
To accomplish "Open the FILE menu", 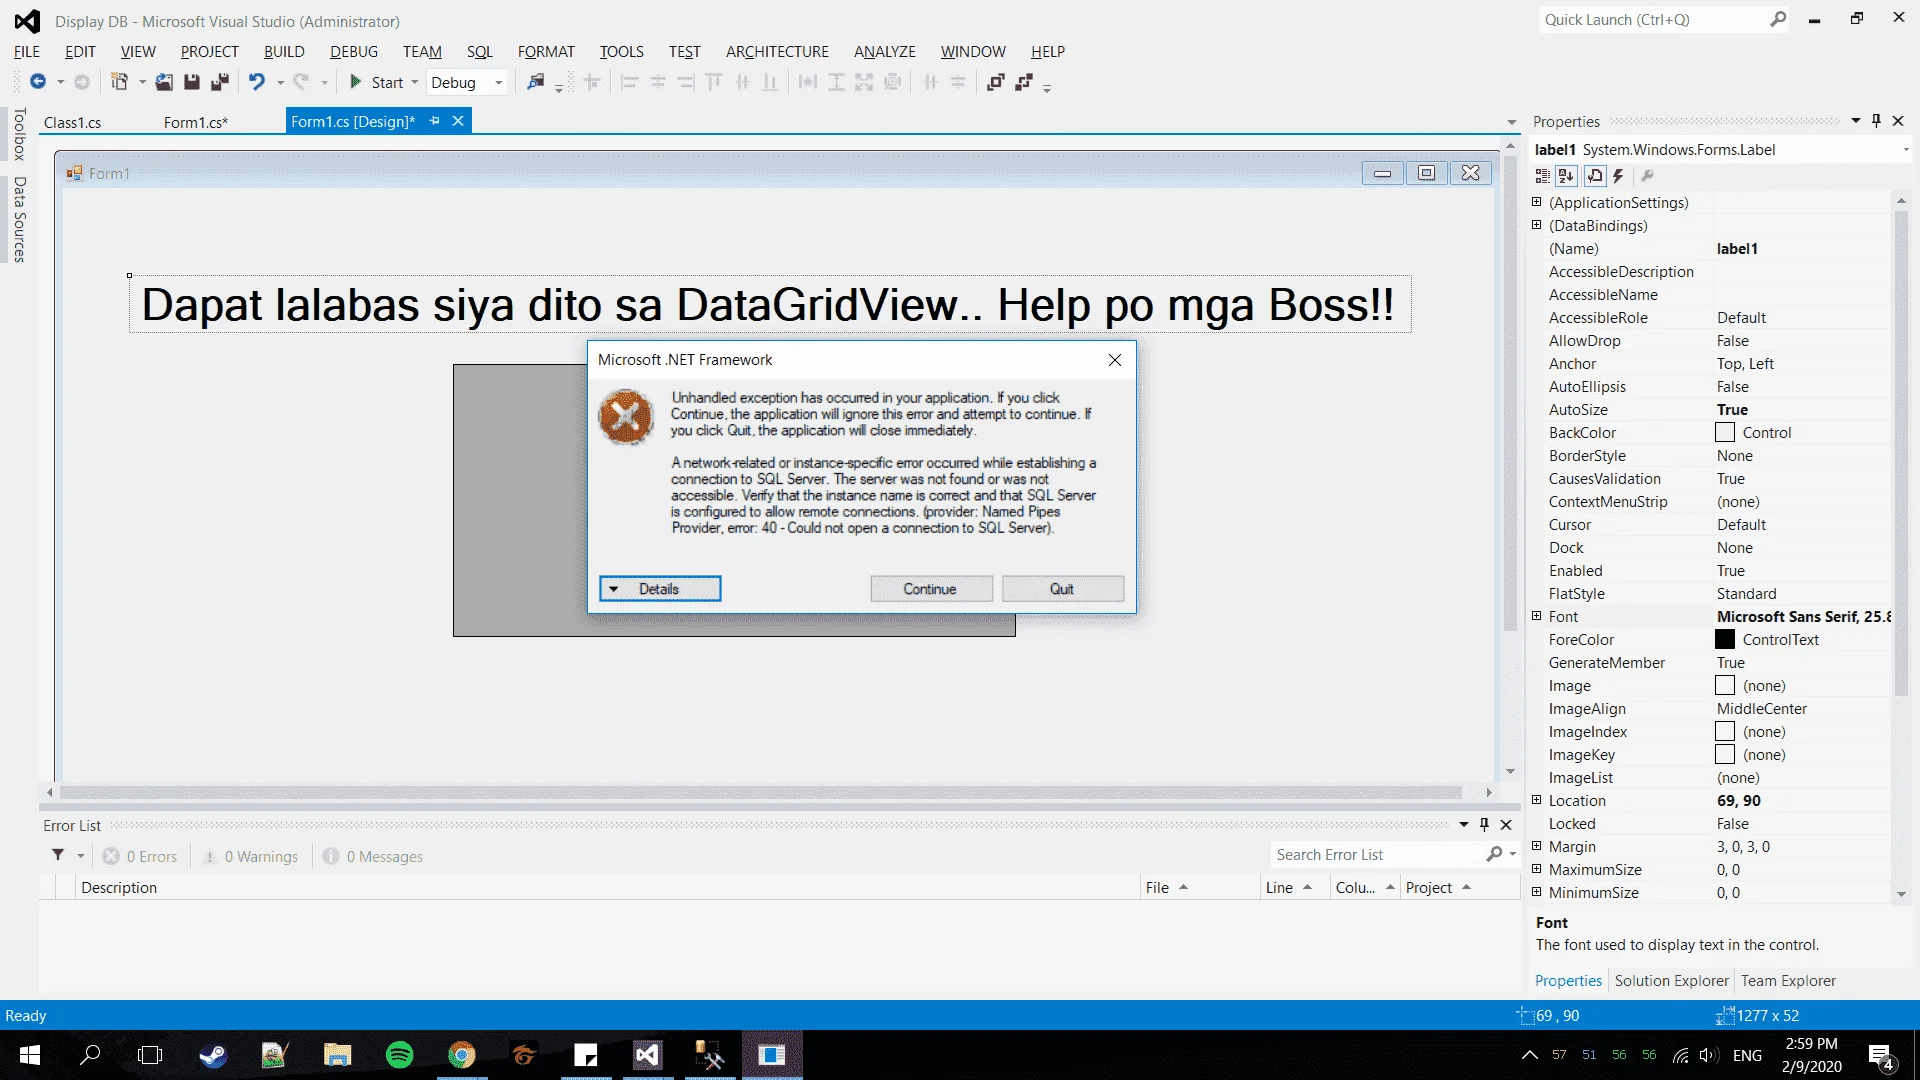I will [x=27, y=51].
